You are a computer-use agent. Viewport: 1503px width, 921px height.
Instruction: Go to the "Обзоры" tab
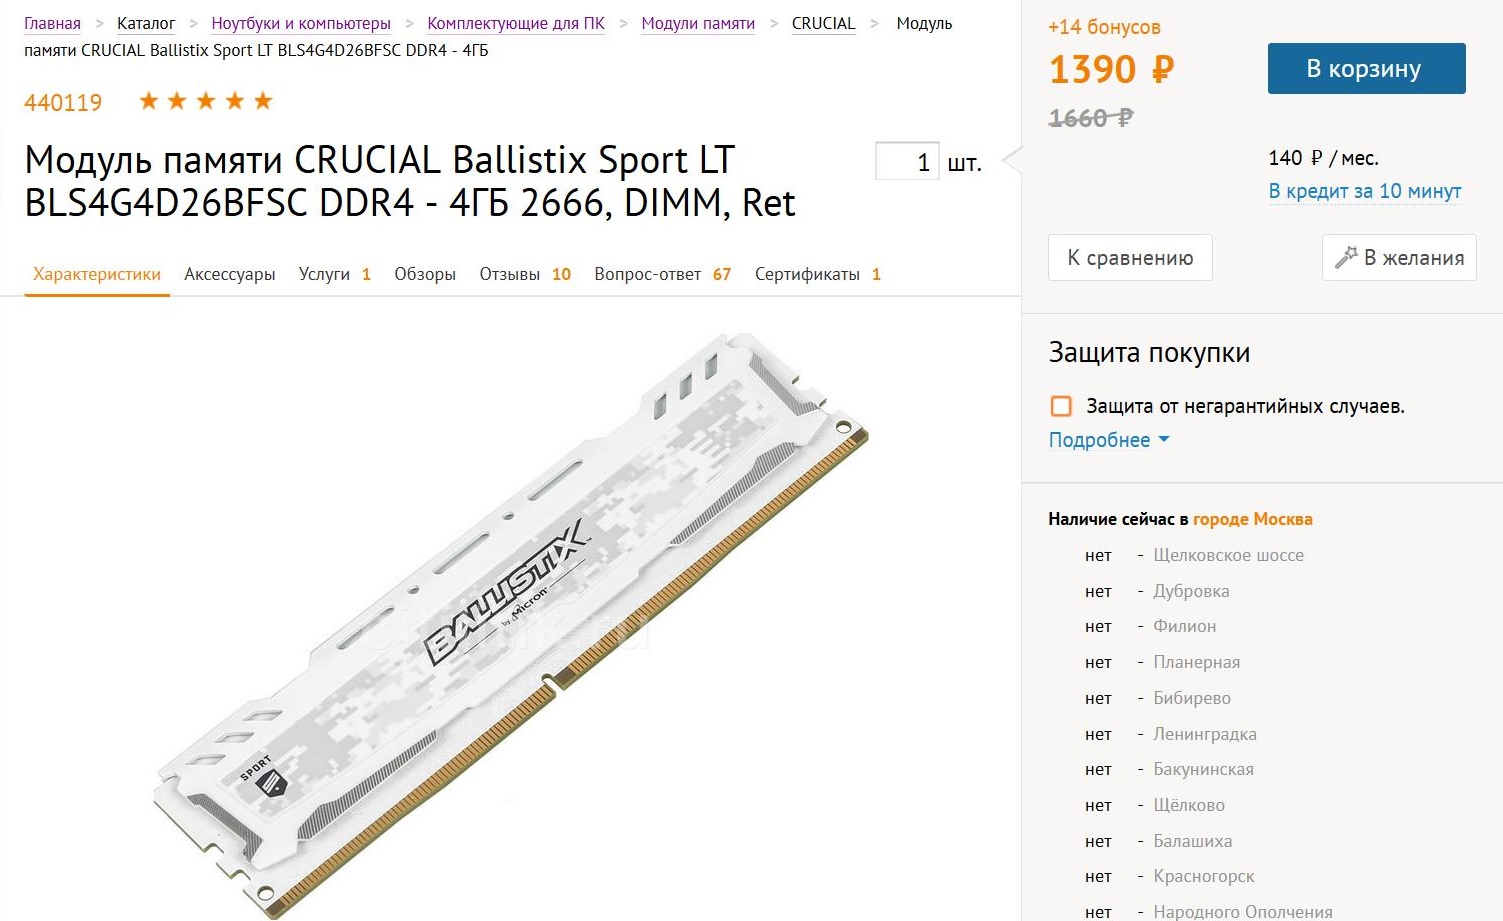pyautogui.click(x=425, y=274)
